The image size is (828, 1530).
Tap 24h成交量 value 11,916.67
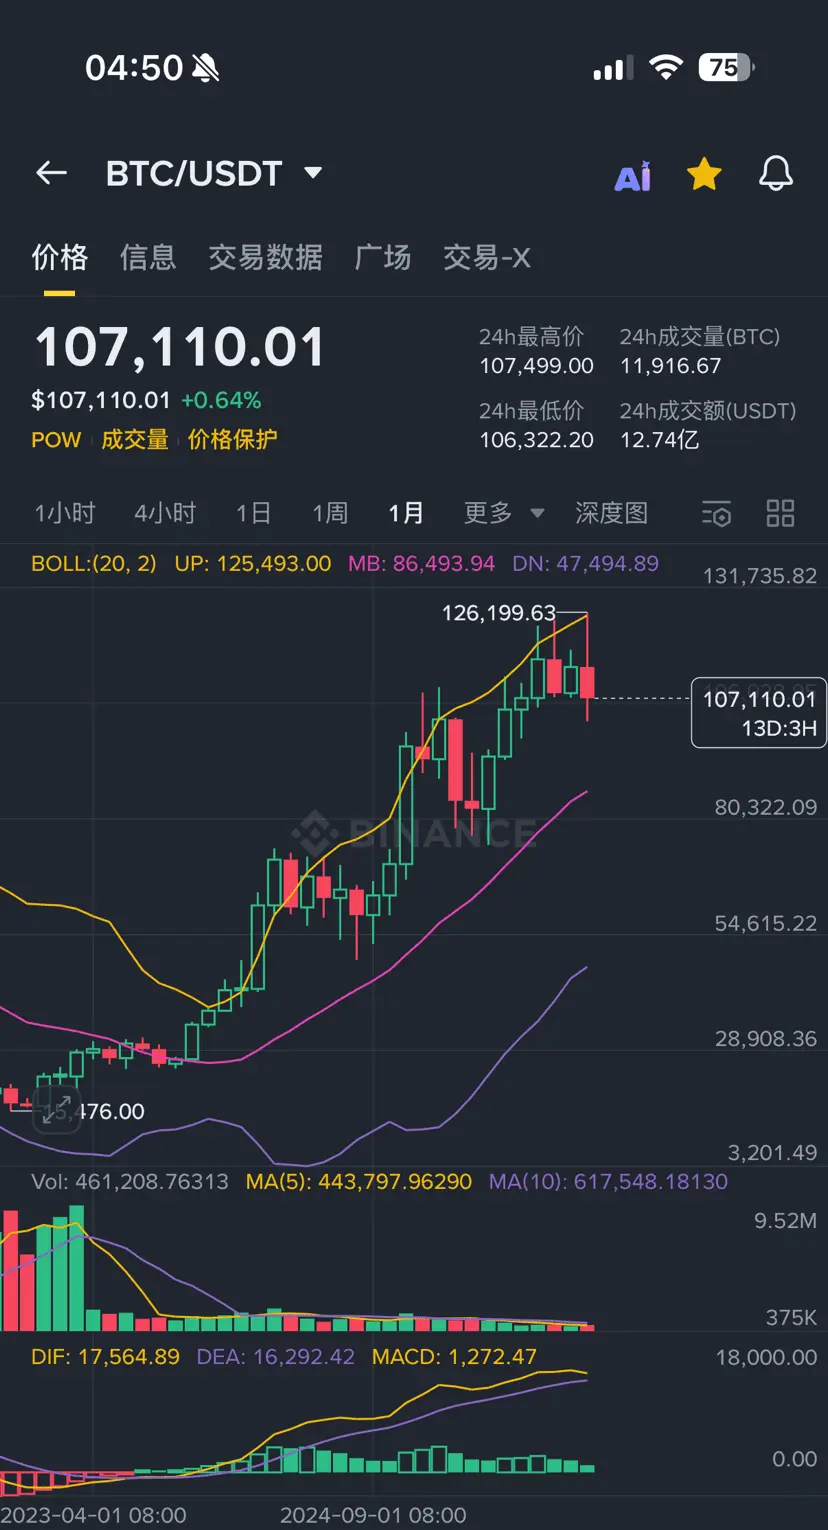click(x=670, y=366)
